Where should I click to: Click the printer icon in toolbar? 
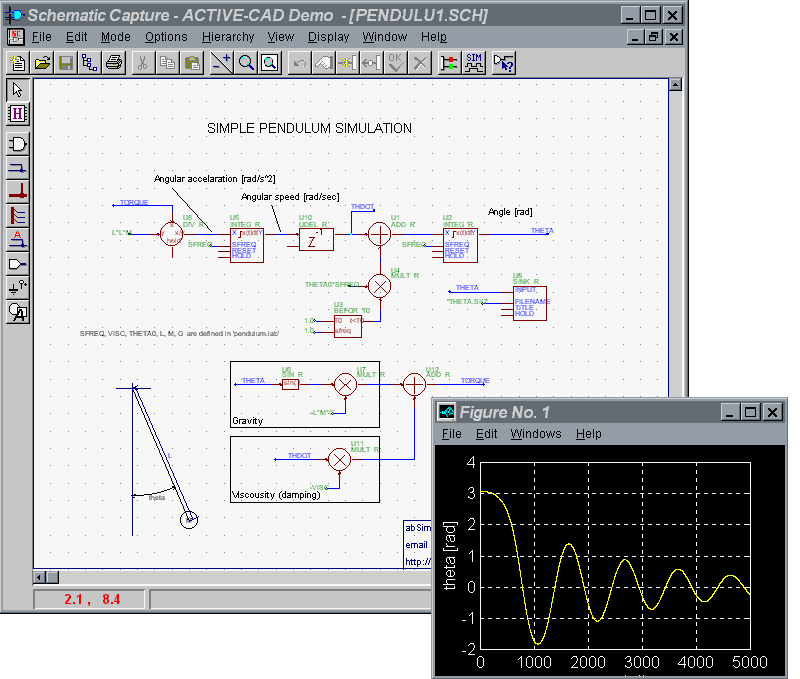tap(114, 63)
